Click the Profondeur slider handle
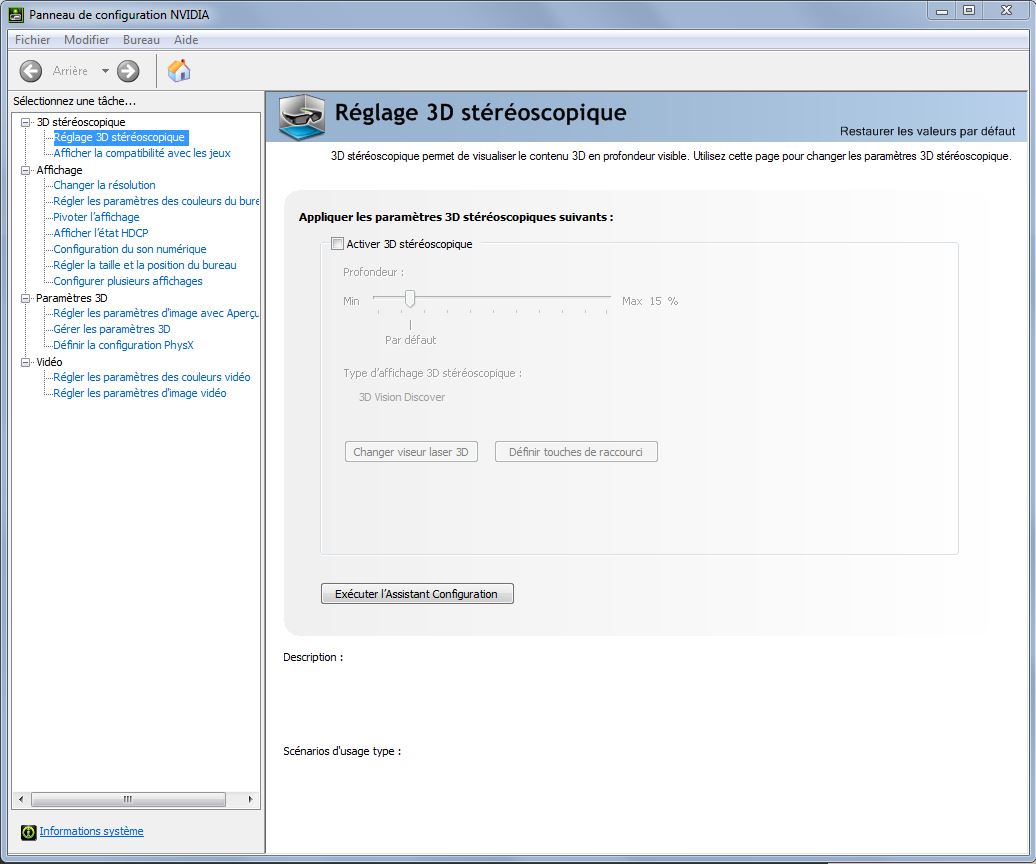1036x864 pixels. pyautogui.click(x=410, y=299)
